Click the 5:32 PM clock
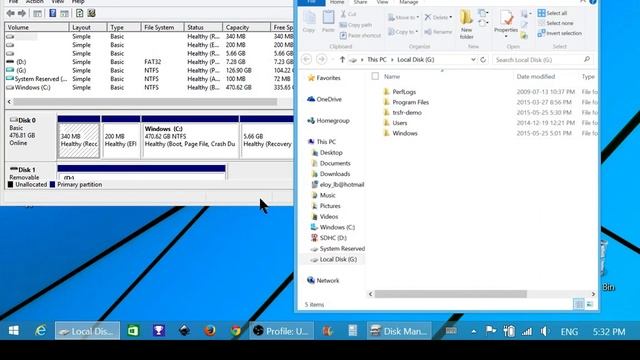The image size is (640, 360). (609, 331)
